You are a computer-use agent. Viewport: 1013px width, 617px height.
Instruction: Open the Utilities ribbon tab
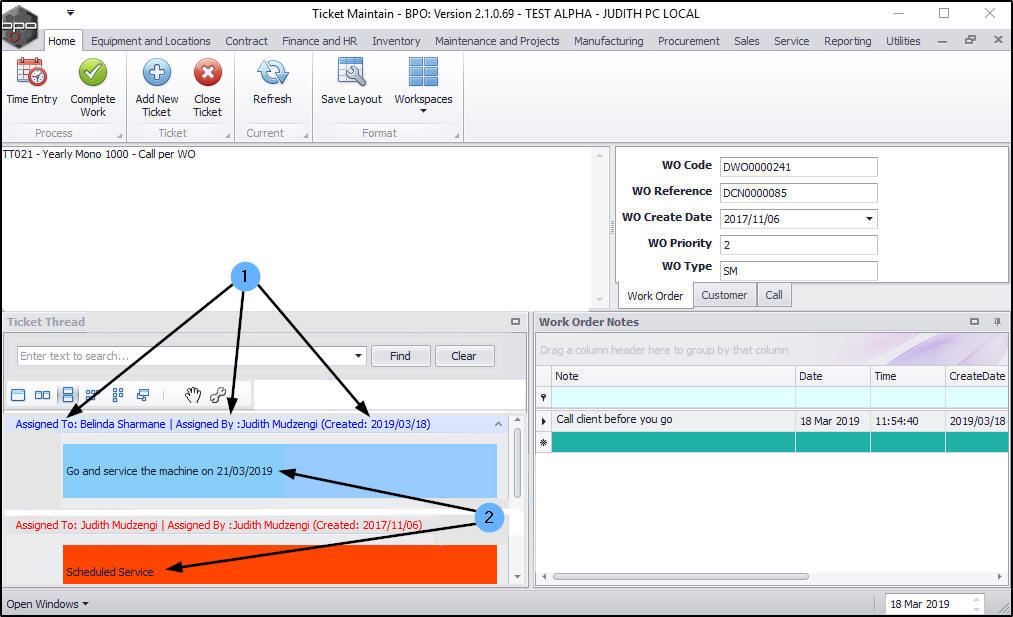click(903, 41)
